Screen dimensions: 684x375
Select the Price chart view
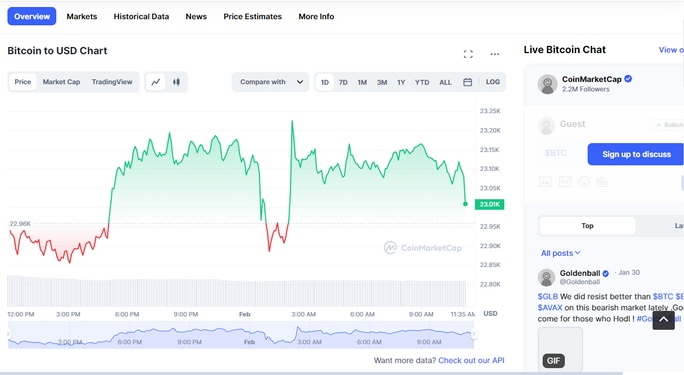(x=23, y=82)
